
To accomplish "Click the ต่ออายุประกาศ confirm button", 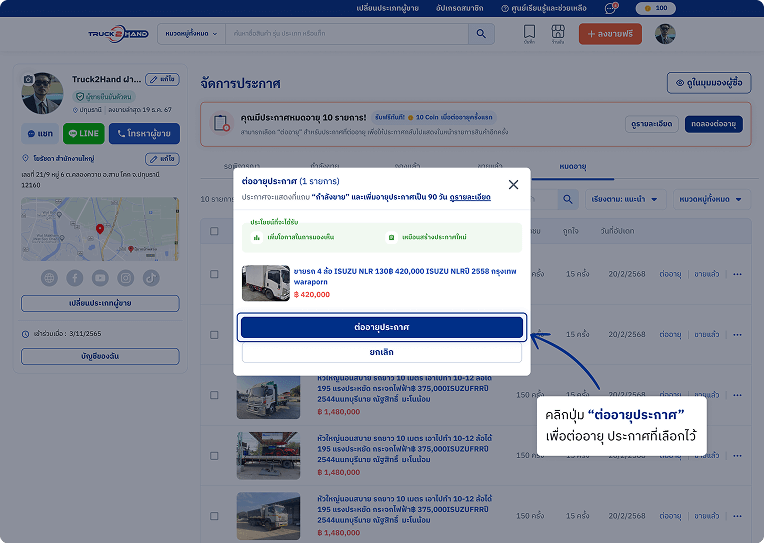I will (x=381, y=327).
